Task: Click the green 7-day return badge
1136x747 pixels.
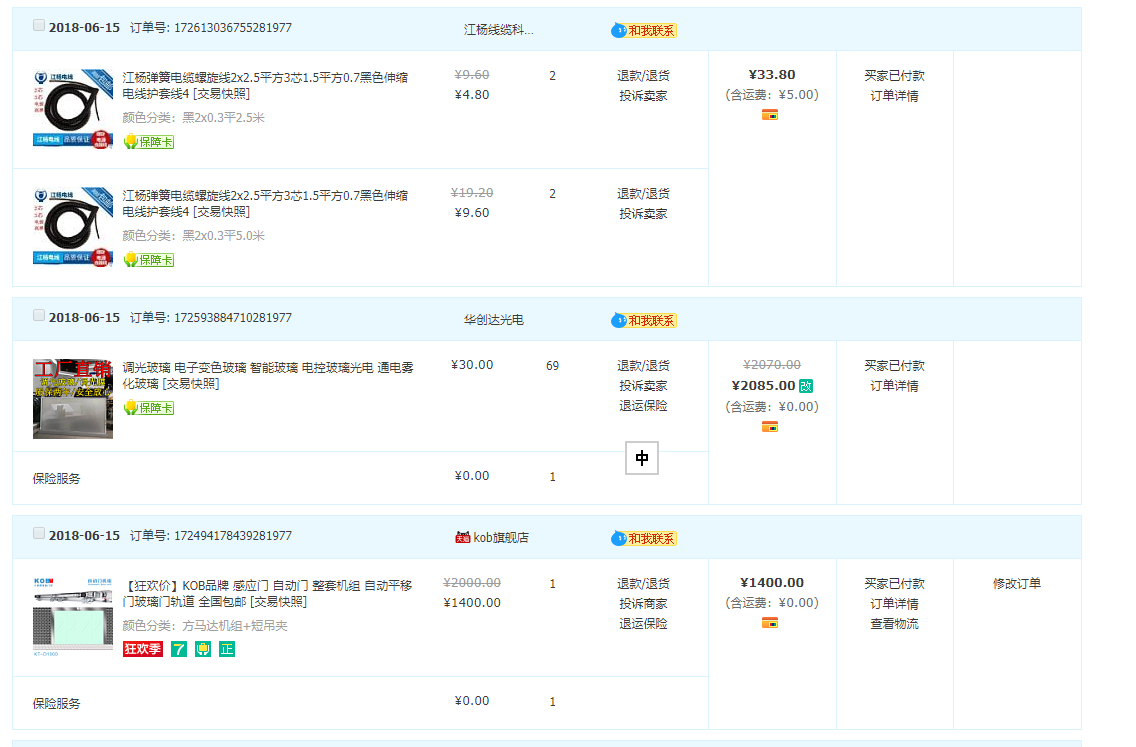Action: [x=179, y=649]
